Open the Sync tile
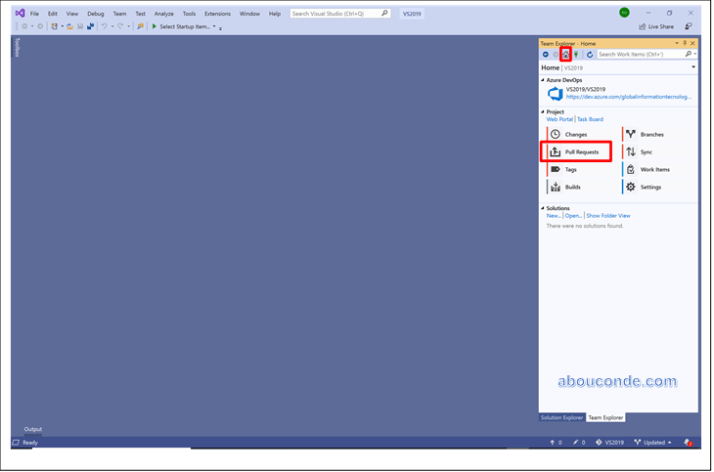The height and width of the screenshot is (472, 714). 645,152
